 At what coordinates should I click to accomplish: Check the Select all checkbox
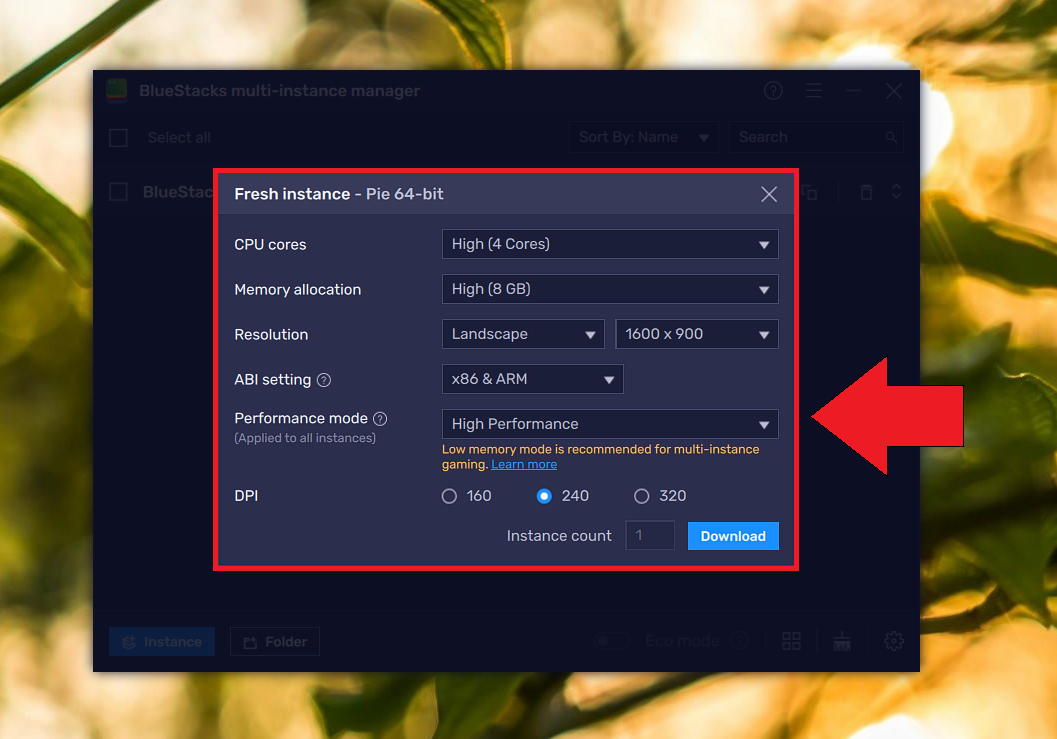(117, 137)
